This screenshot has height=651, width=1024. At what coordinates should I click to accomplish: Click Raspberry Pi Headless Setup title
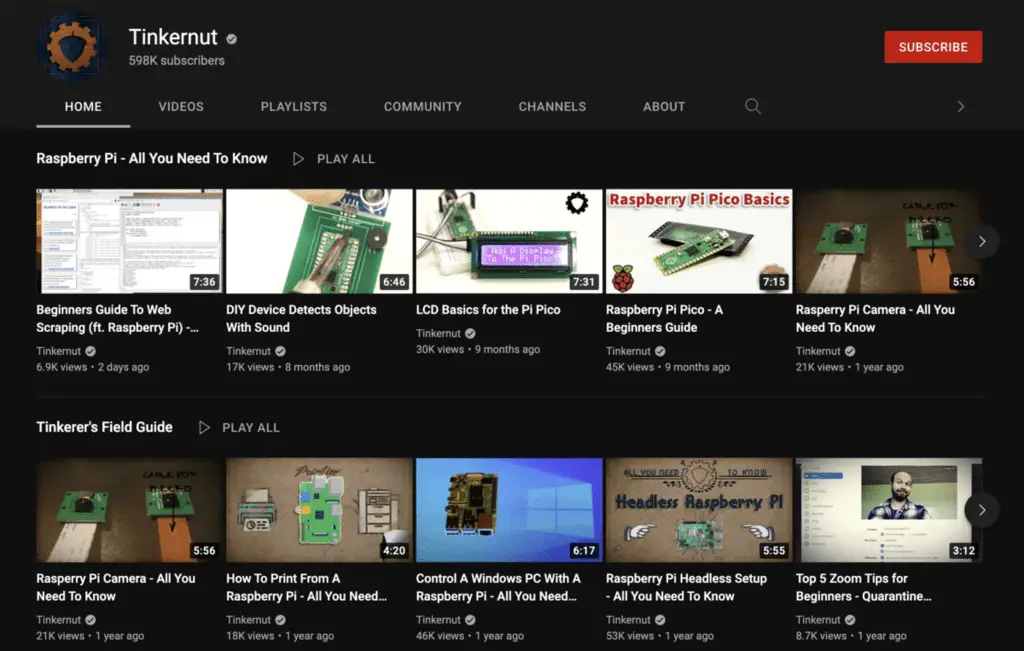click(686, 587)
